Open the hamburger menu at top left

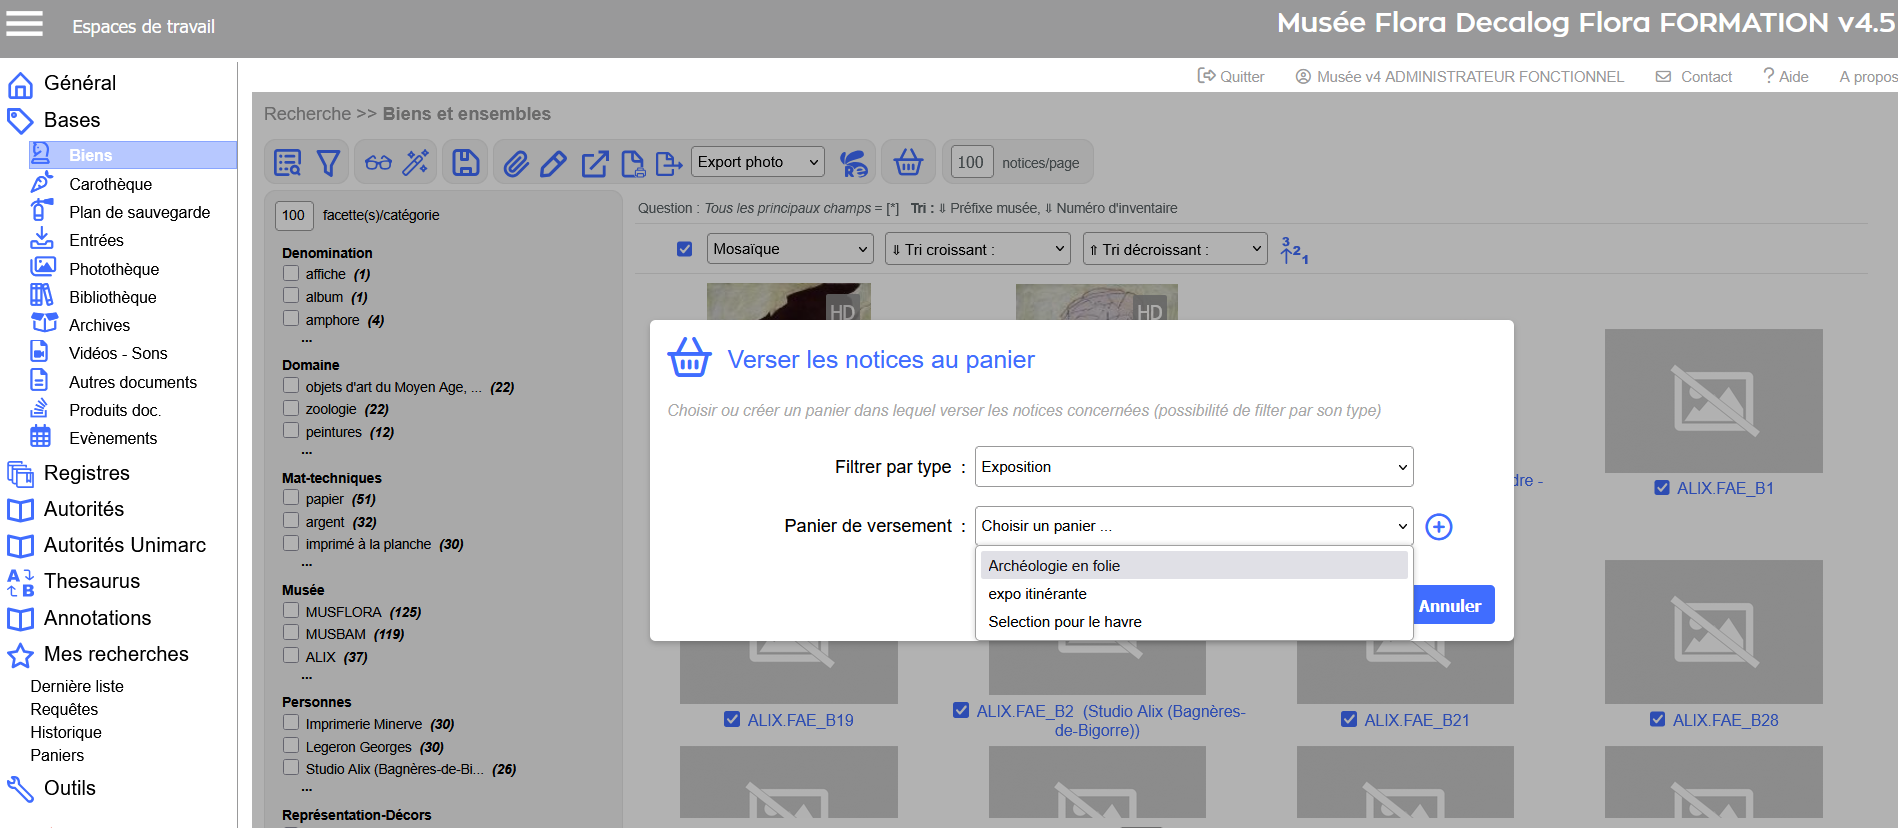(25, 24)
